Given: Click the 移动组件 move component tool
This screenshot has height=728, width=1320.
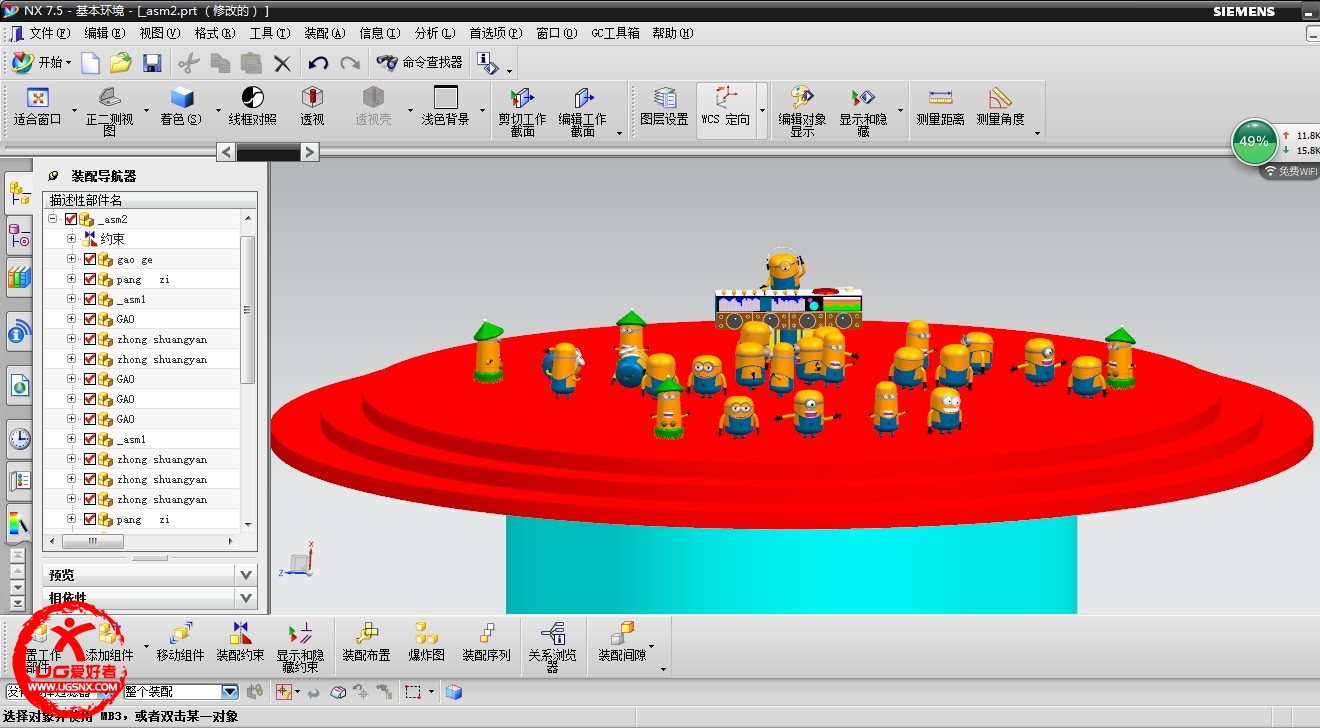Looking at the screenshot, I should 180,642.
